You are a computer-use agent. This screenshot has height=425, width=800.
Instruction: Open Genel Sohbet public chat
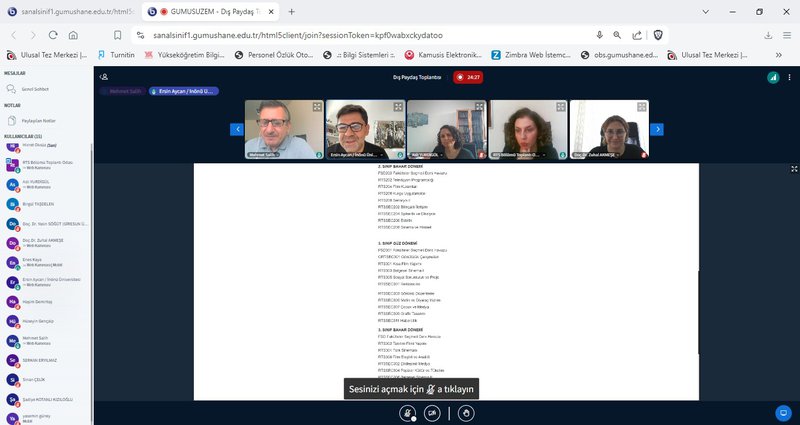(x=34, y=89)
